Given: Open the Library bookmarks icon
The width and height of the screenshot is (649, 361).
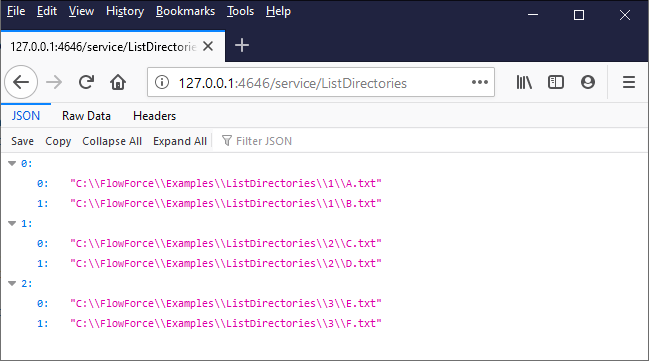Looking at the screenshot, I should click(x=524, y=82).
